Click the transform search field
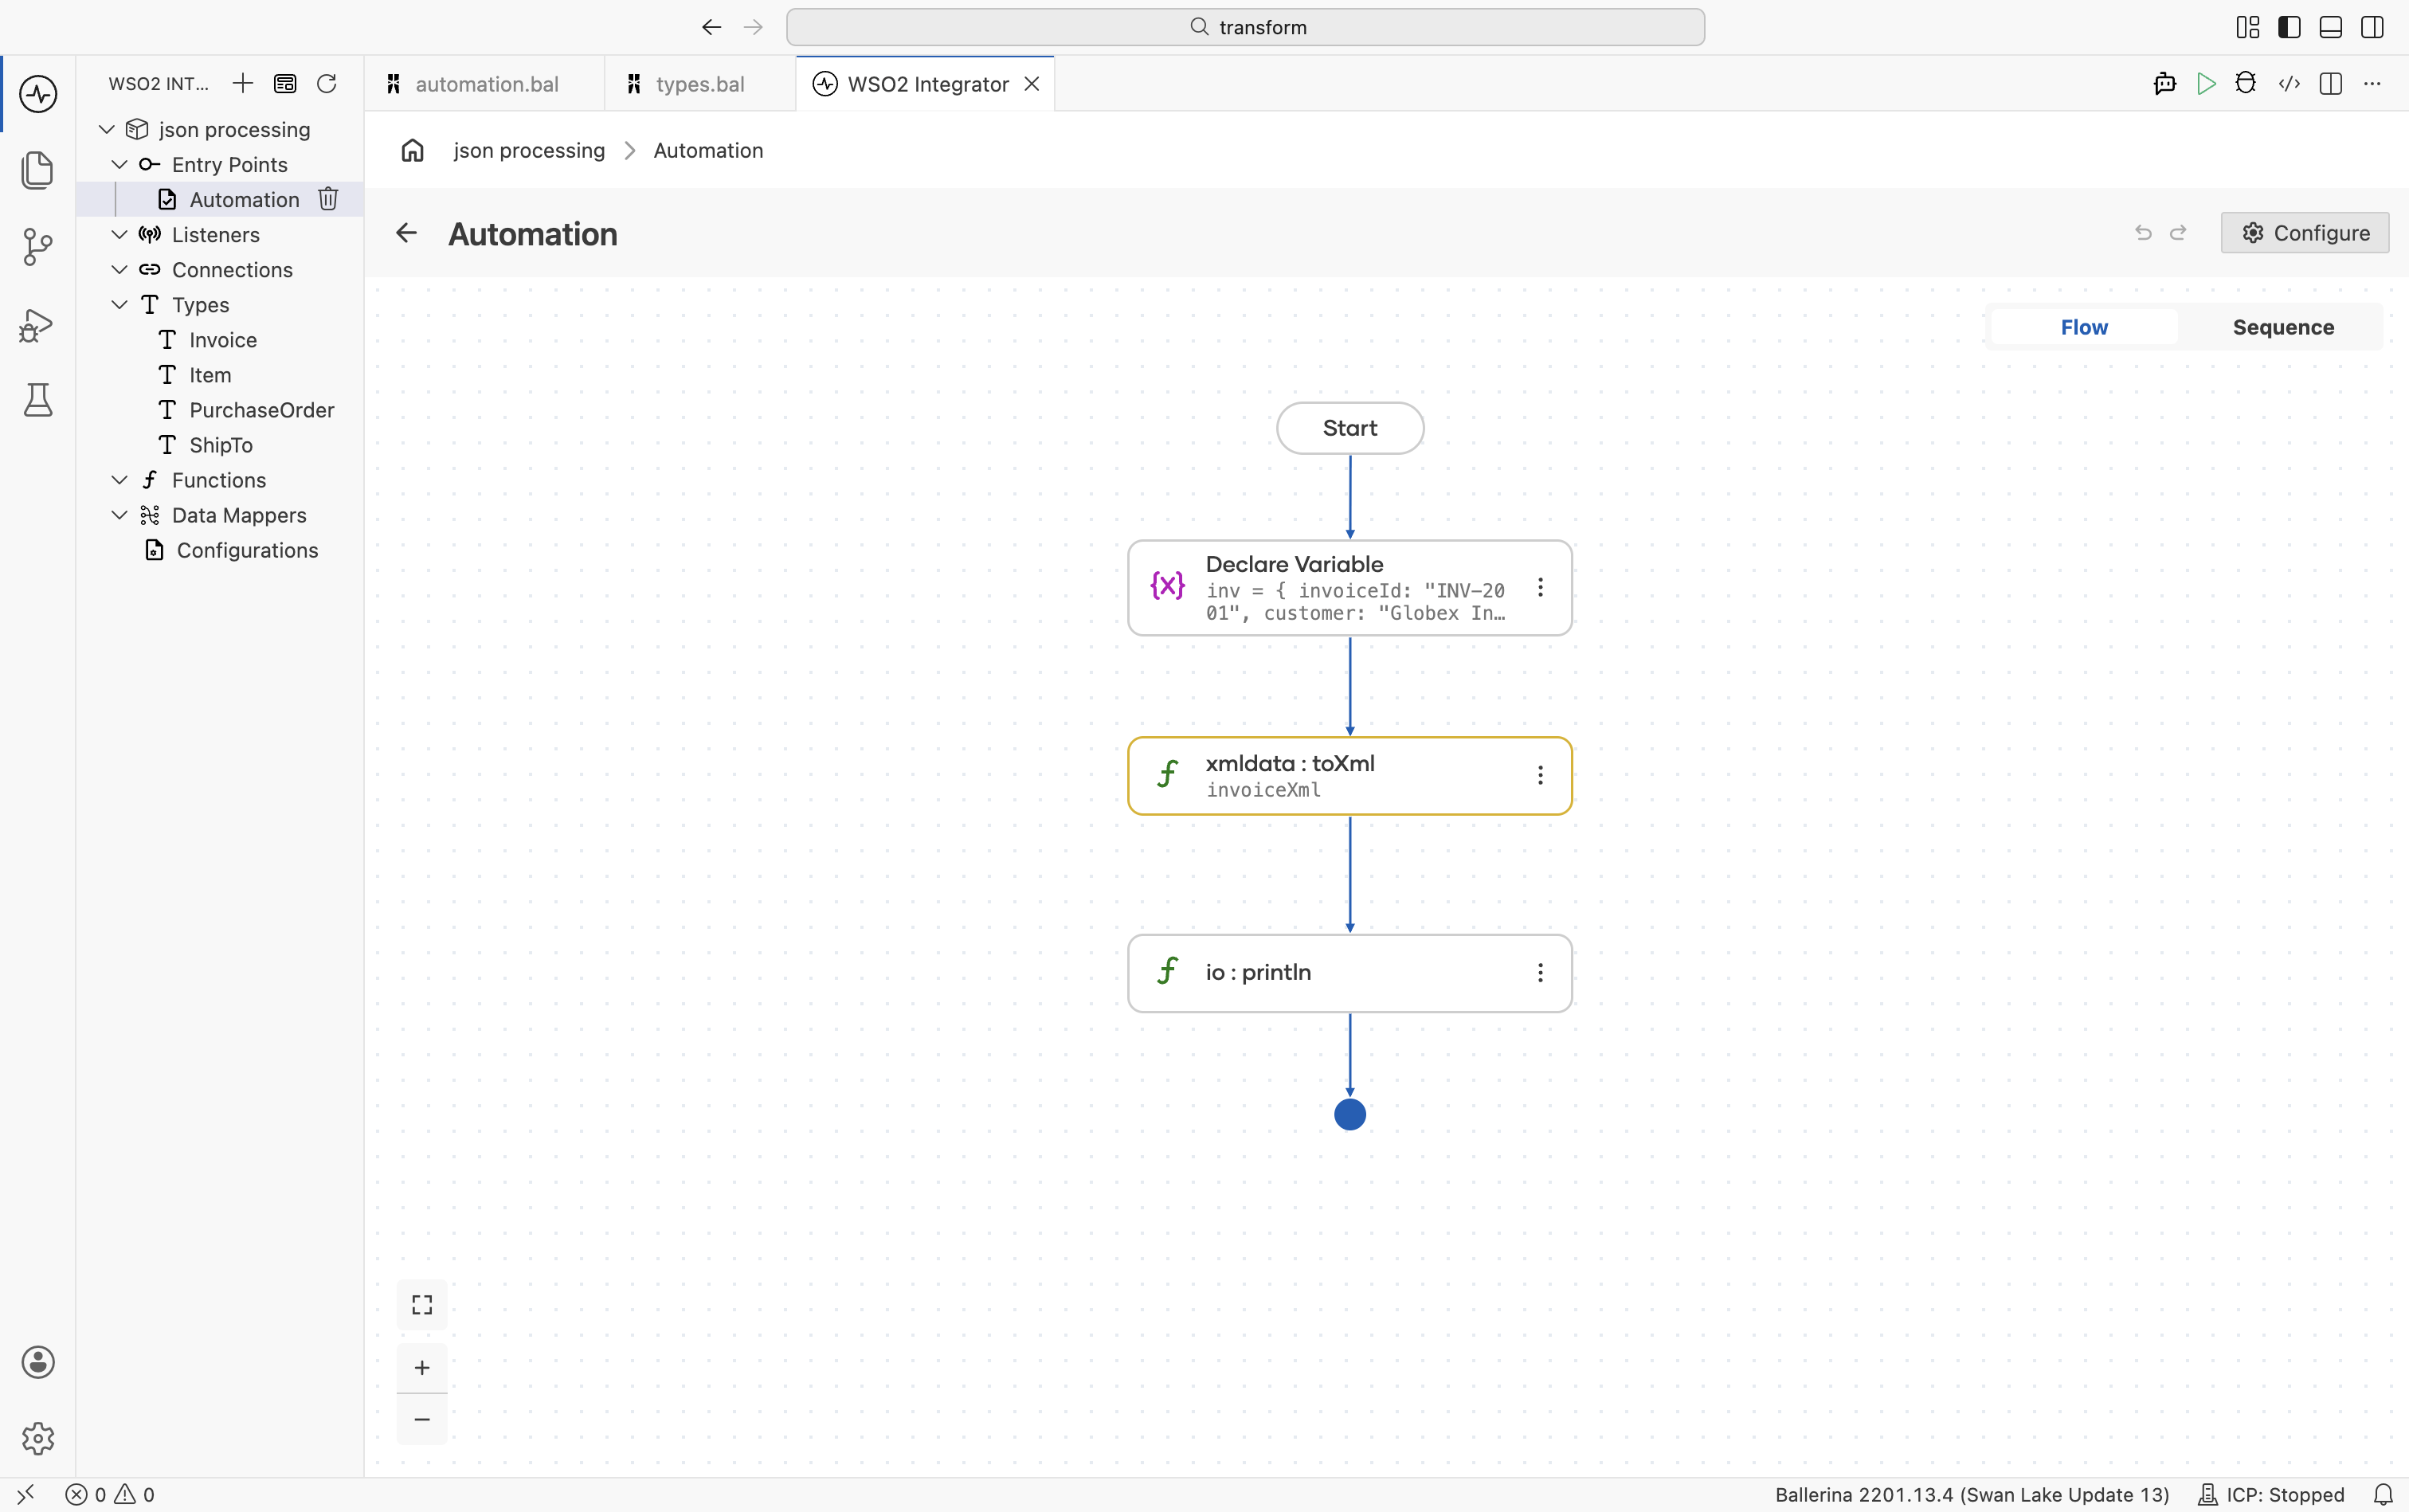This screenshot has height=1512, width=2409. pos(1245,27)
